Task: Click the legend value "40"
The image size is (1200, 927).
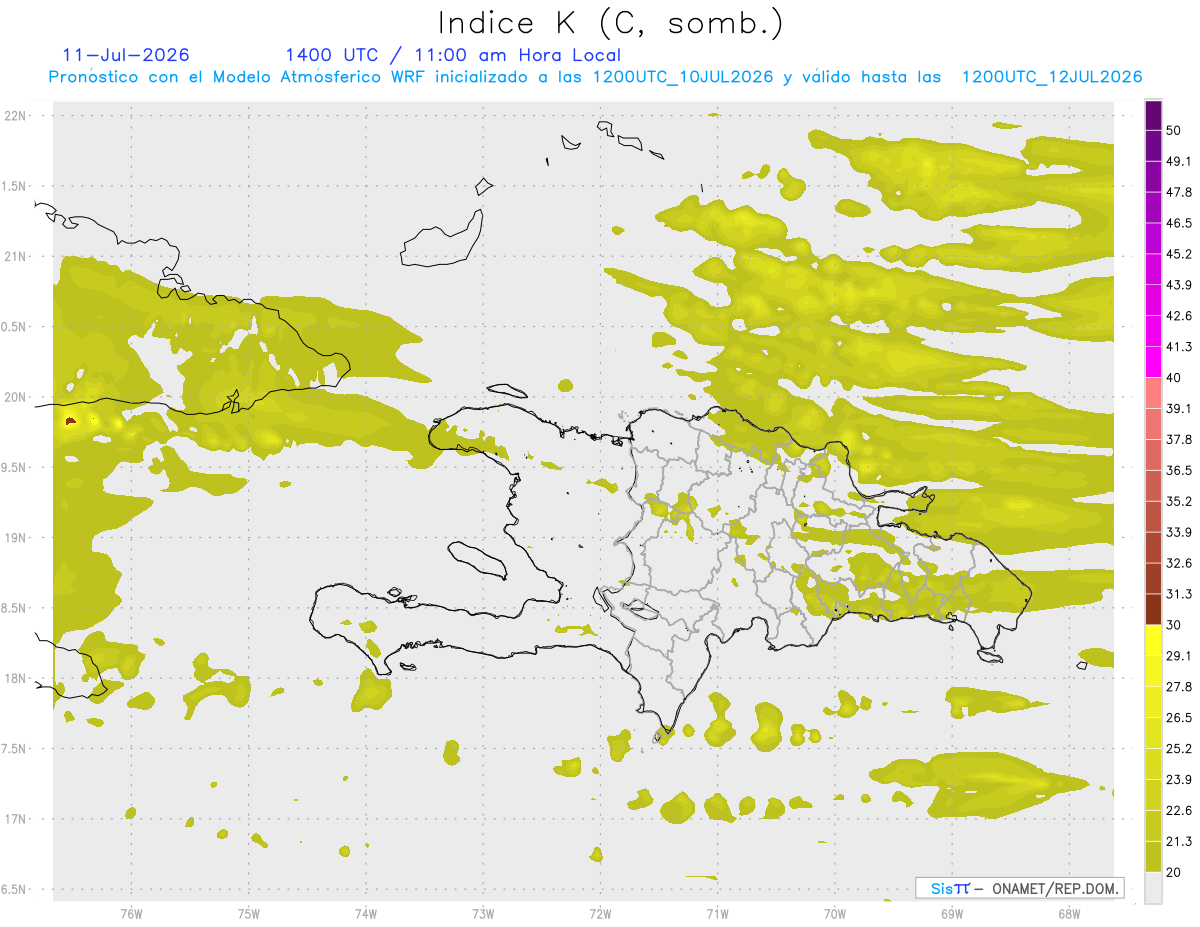Action: [x=1174, y=378]
